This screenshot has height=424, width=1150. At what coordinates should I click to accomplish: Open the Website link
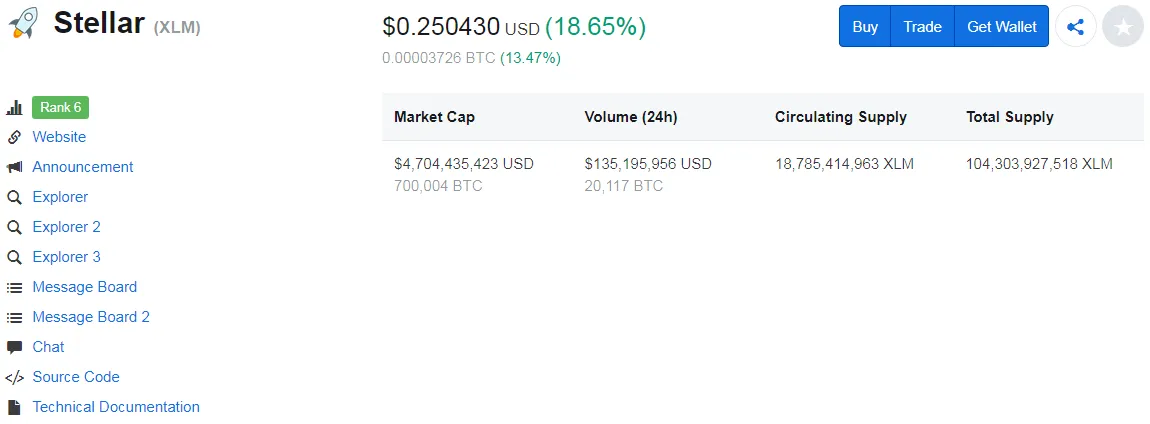pos(59,137)
